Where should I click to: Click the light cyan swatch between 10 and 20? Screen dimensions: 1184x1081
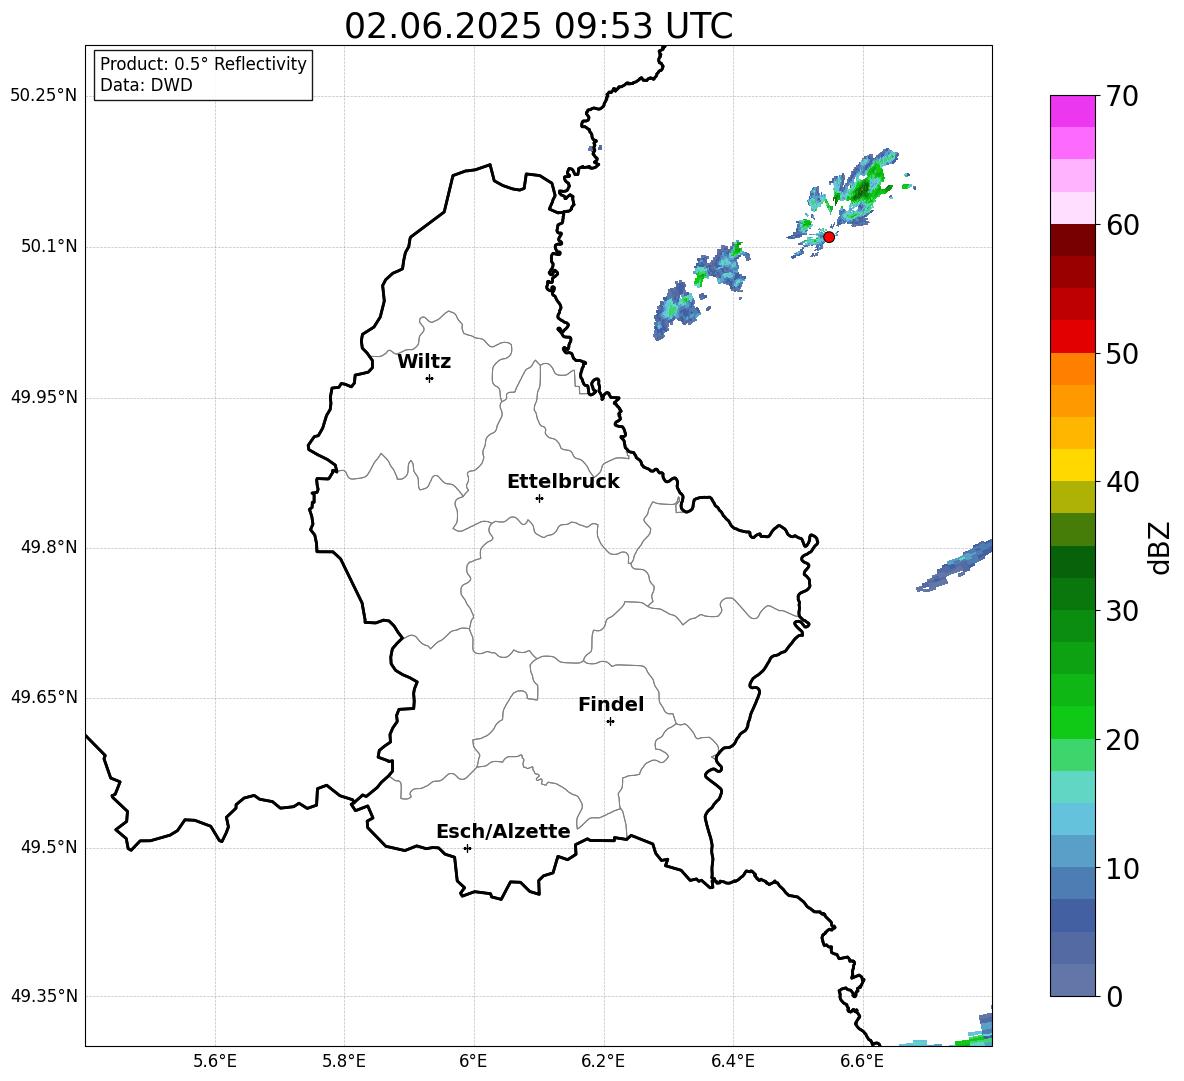point(1072,787)
